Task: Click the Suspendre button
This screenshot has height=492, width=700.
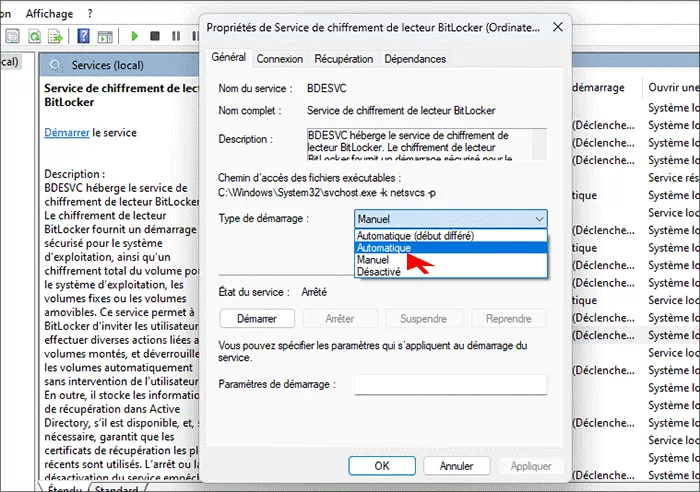Action: [423, 318]
